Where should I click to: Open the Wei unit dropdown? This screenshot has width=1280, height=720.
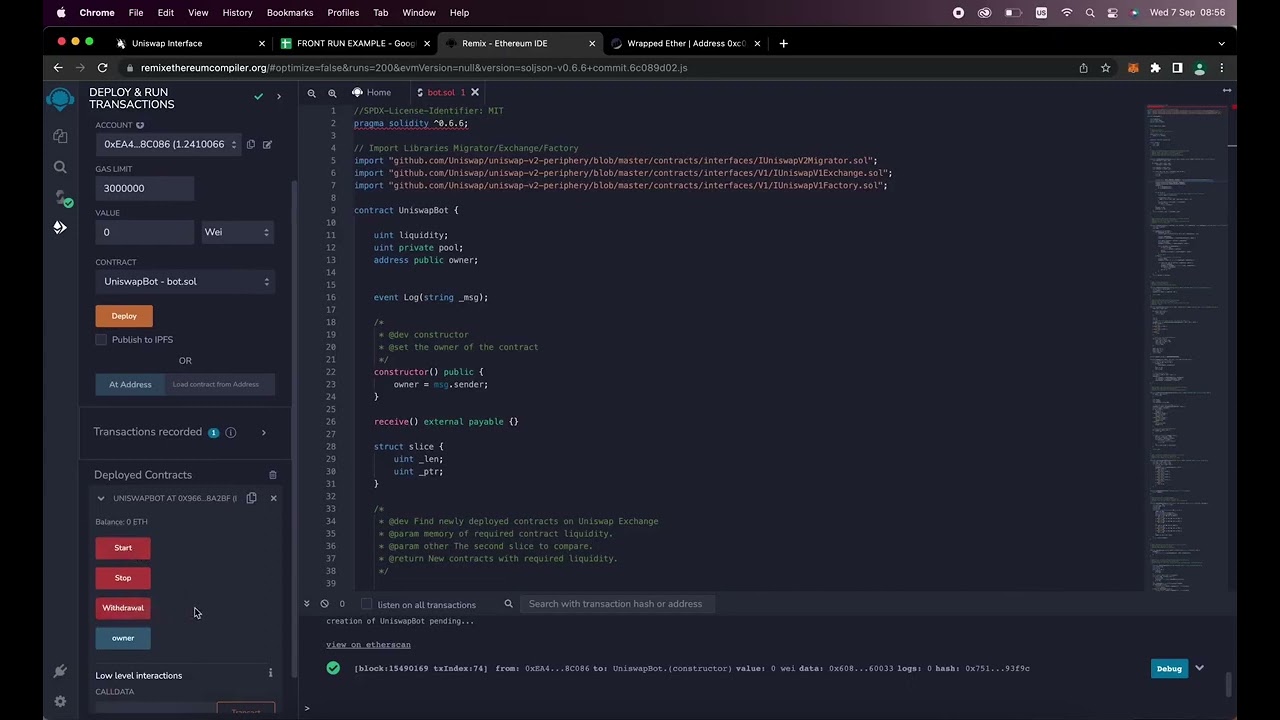pyautogui.click(x=238, y=232)
